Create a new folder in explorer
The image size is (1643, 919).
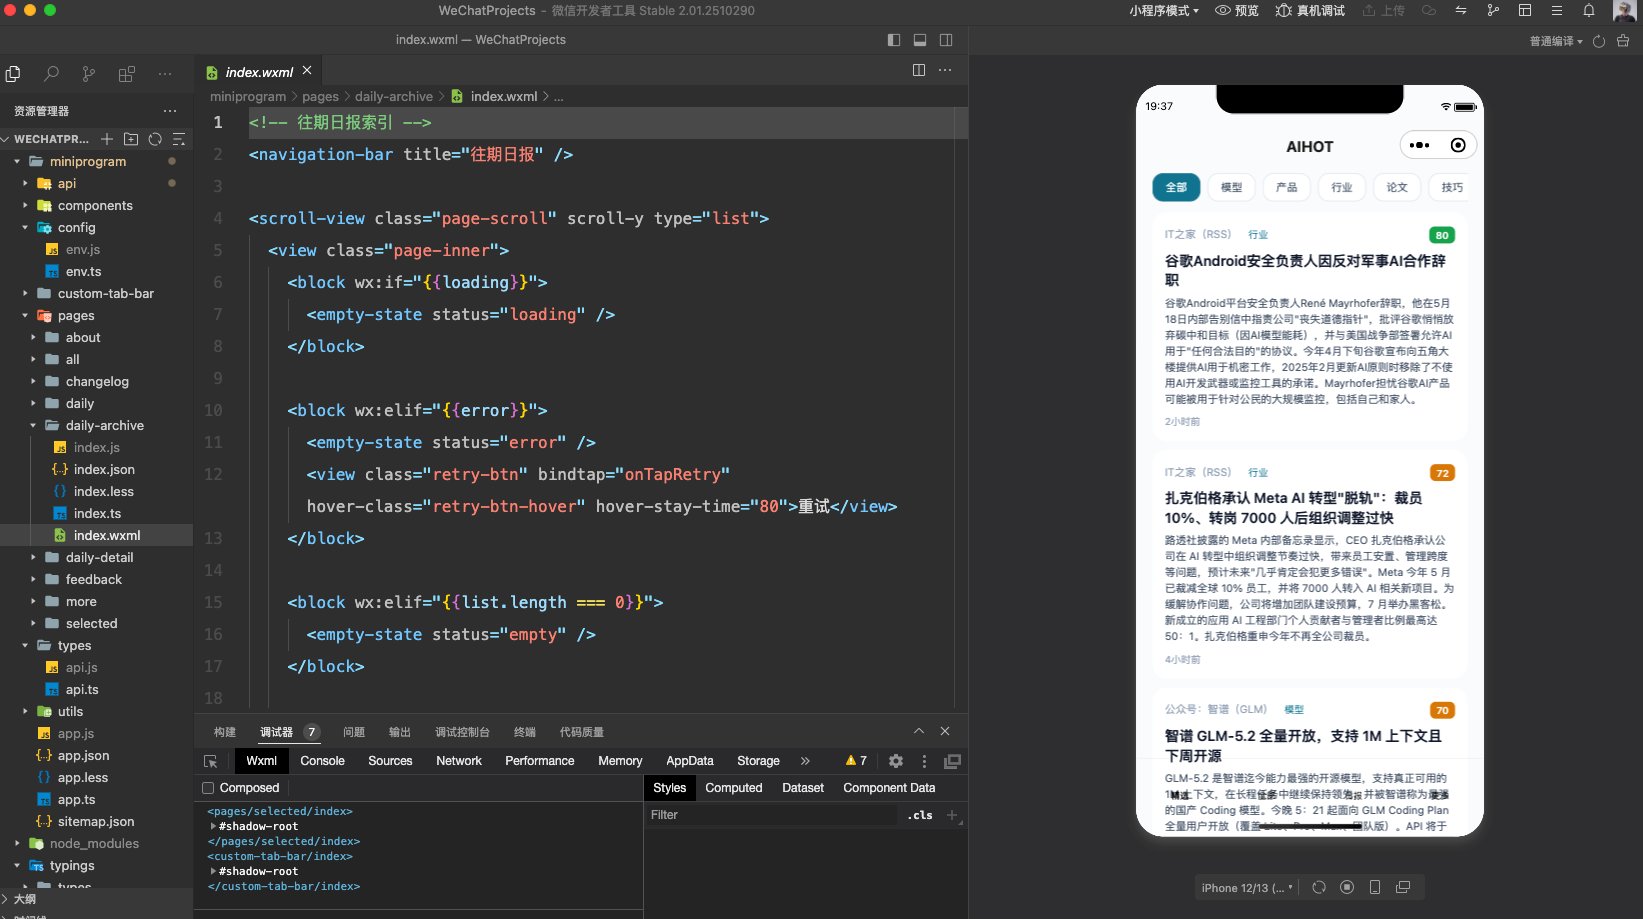click(x=131, y=139)
